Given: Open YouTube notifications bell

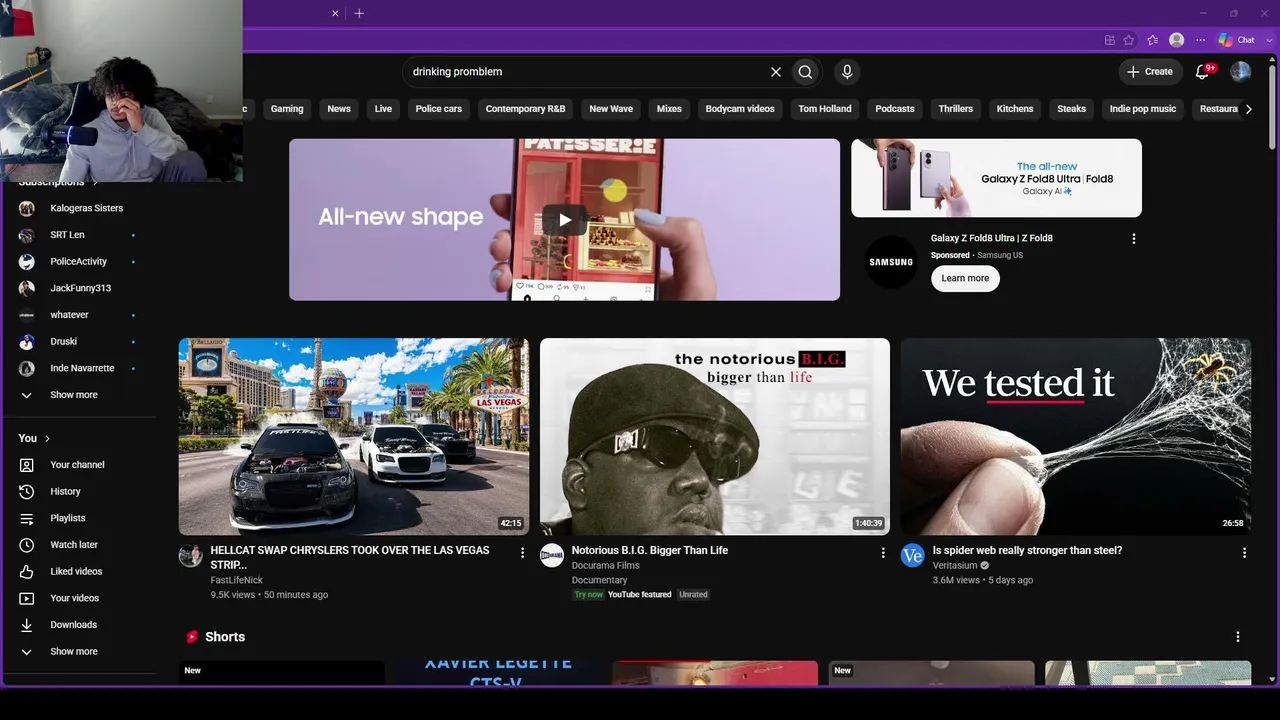Looking at the screenshot, I should (1203, 72).
